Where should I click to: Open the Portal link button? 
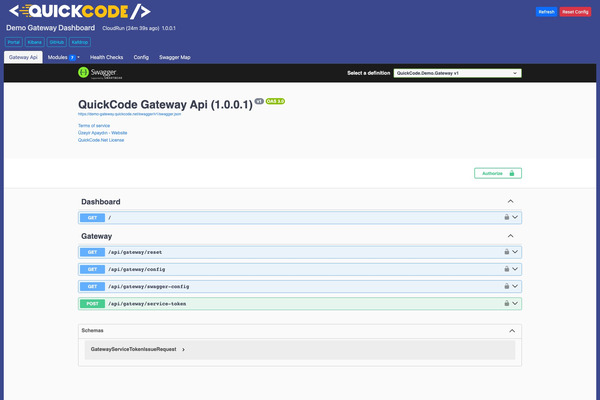(x=14, y=42)
